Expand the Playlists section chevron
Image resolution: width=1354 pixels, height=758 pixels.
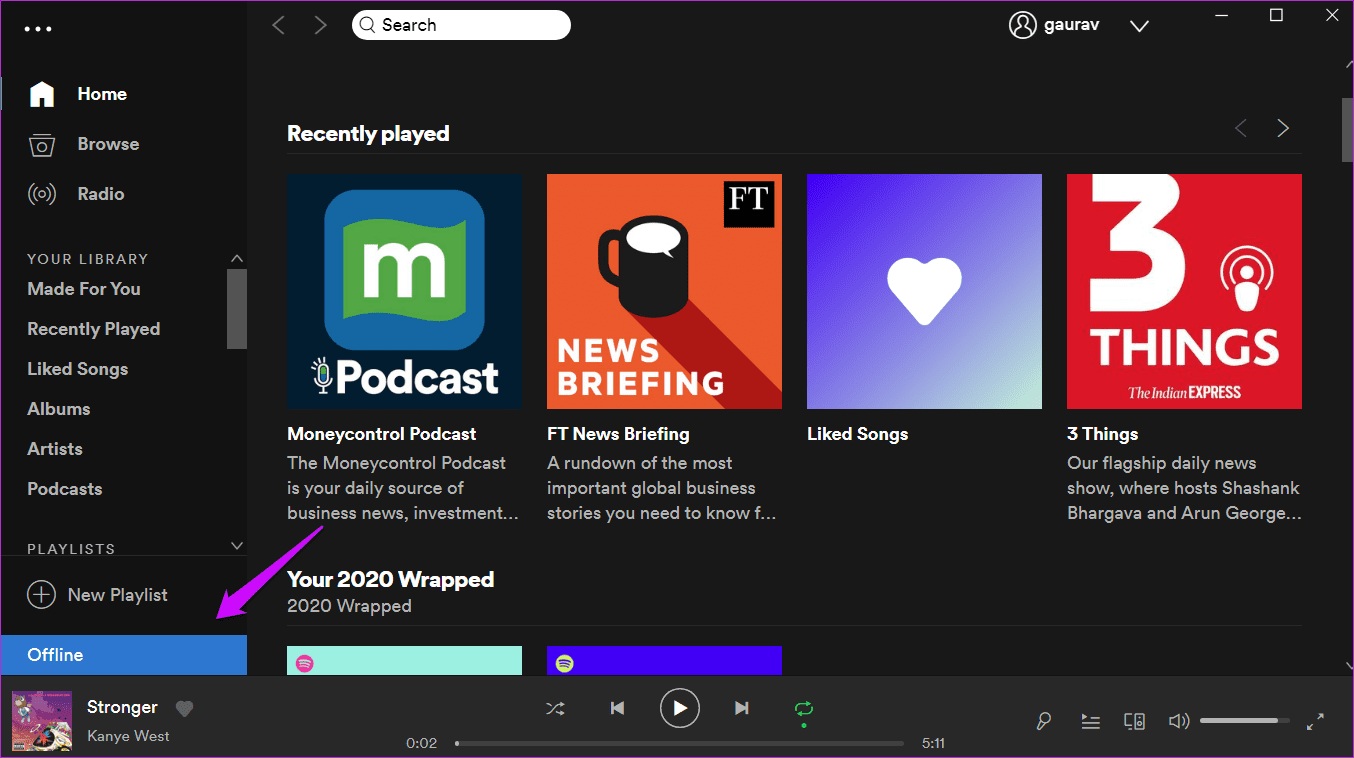pos(237,546)
